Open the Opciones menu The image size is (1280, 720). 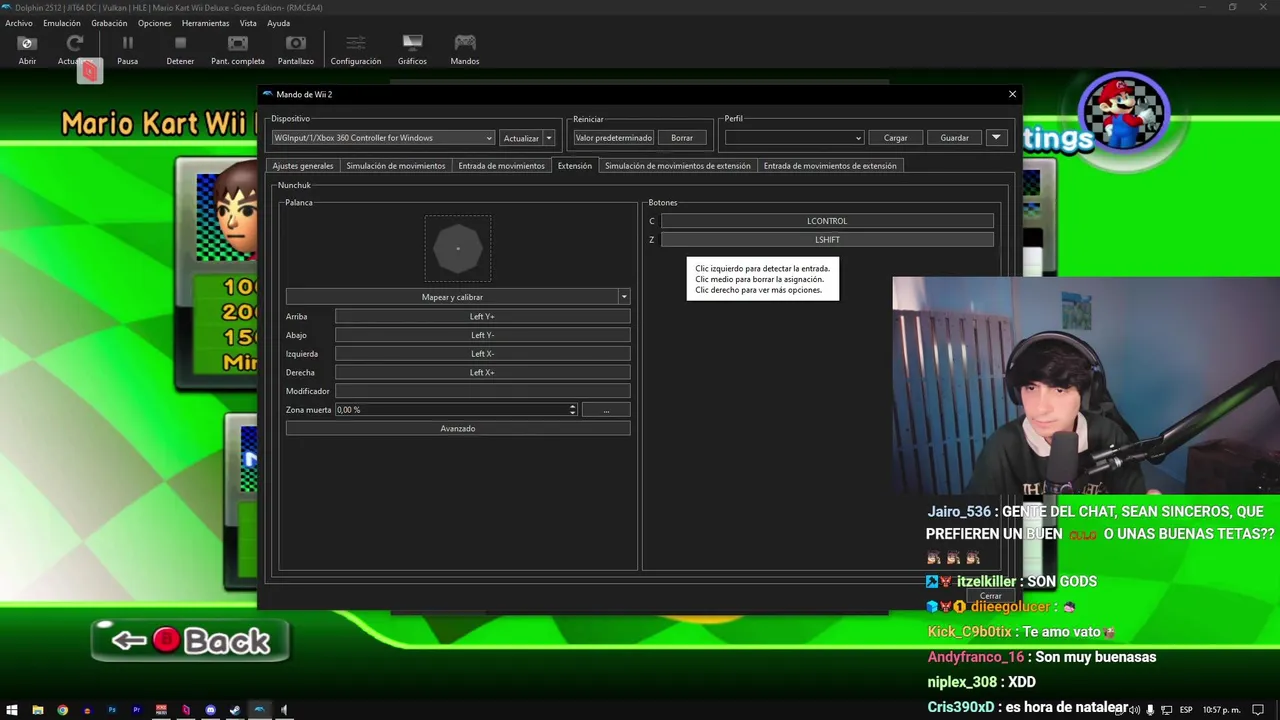[154, 23]
